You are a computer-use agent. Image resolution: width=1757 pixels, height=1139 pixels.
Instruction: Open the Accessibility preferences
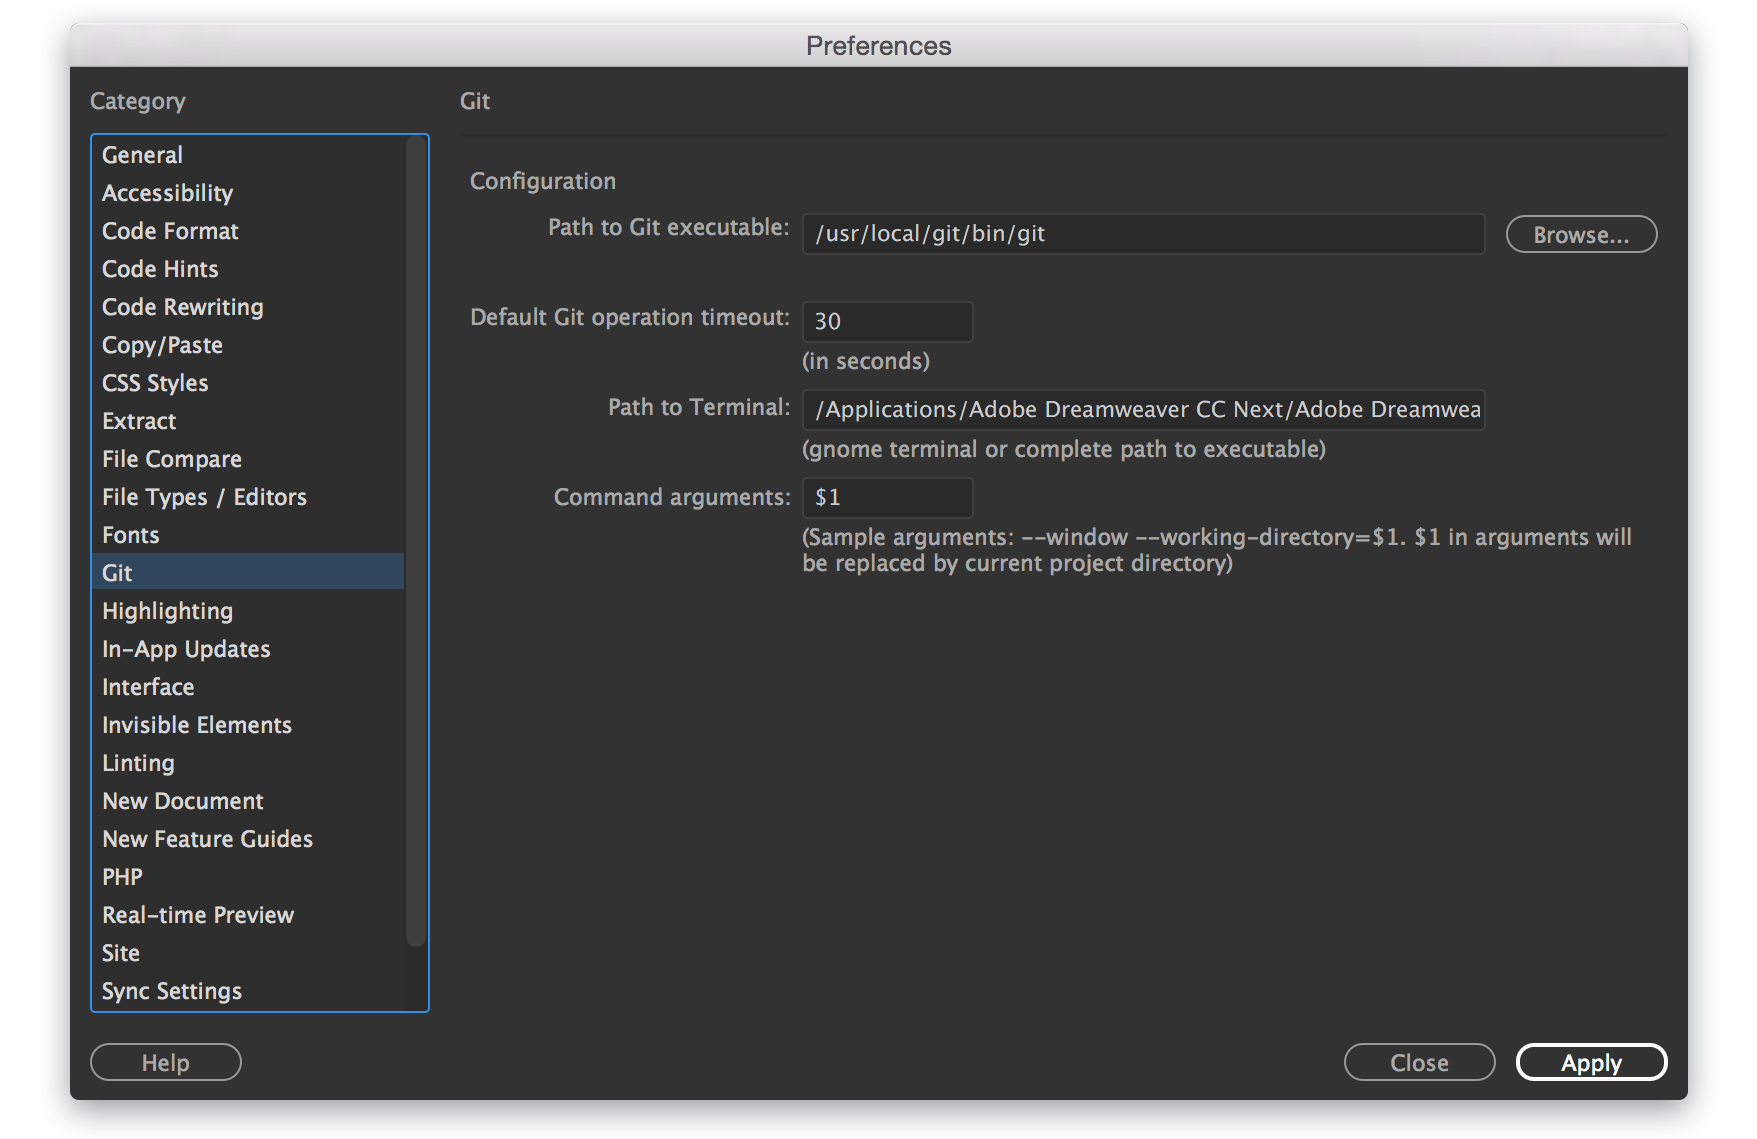click(x=166, y=192)
